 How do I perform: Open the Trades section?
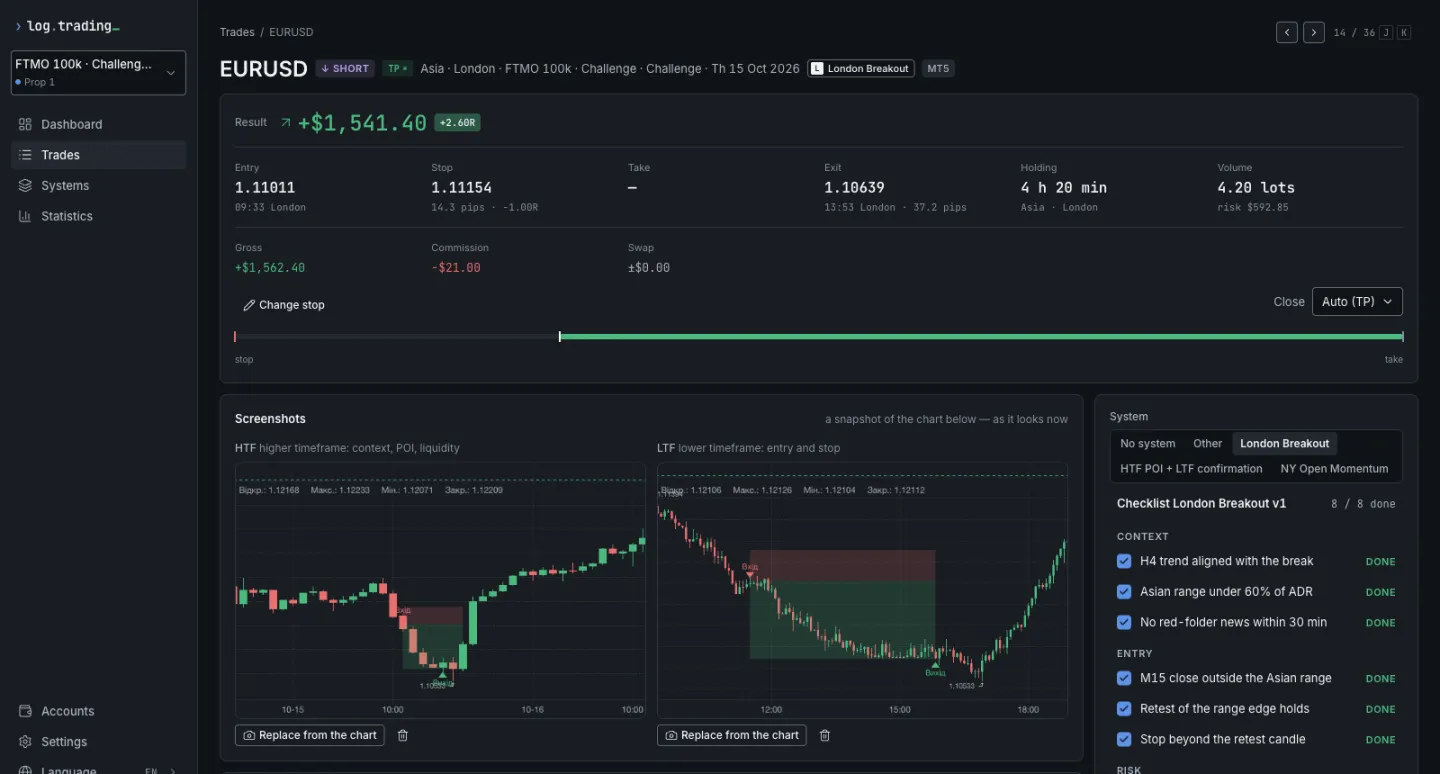98,155
